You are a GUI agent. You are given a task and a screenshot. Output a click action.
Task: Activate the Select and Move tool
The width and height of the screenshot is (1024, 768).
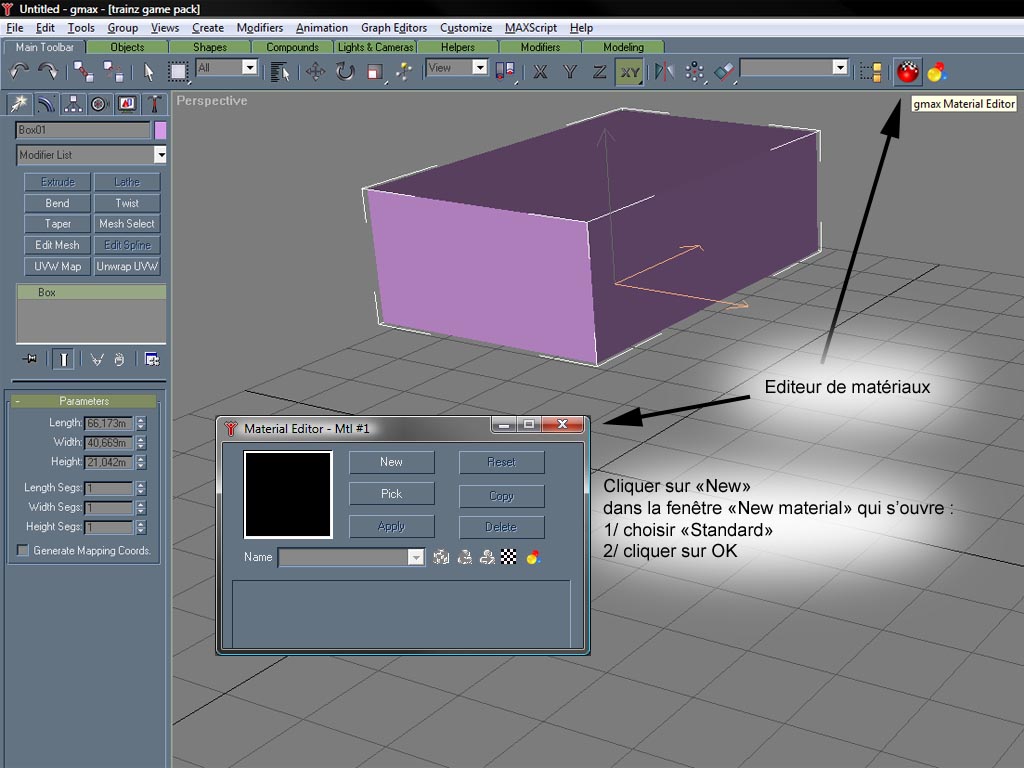[x=315, y=71]
